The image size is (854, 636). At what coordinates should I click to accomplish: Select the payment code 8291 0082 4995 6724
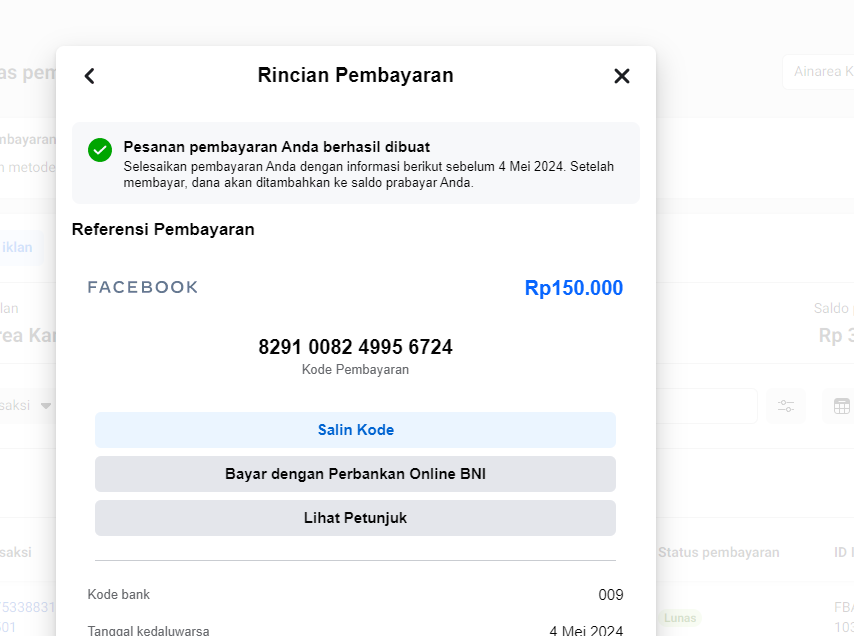(x=355, y=347)
